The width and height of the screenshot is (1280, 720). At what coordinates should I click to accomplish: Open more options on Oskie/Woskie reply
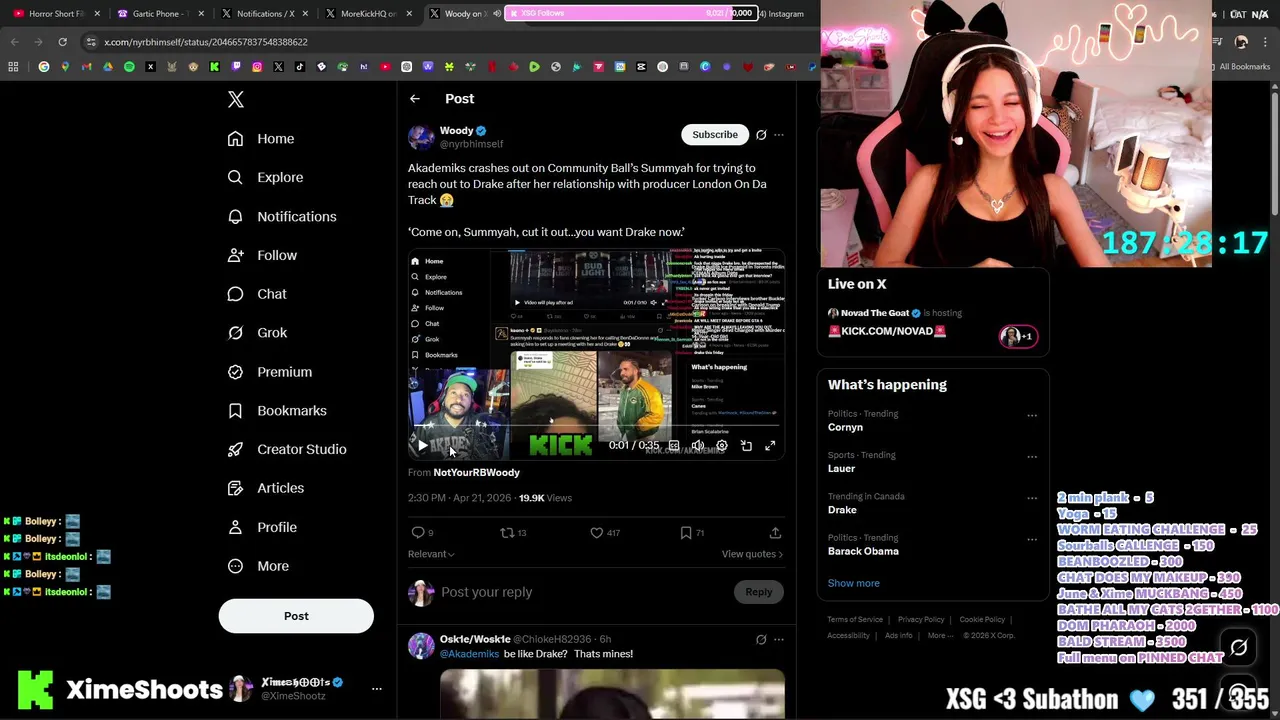click(779, 639)
